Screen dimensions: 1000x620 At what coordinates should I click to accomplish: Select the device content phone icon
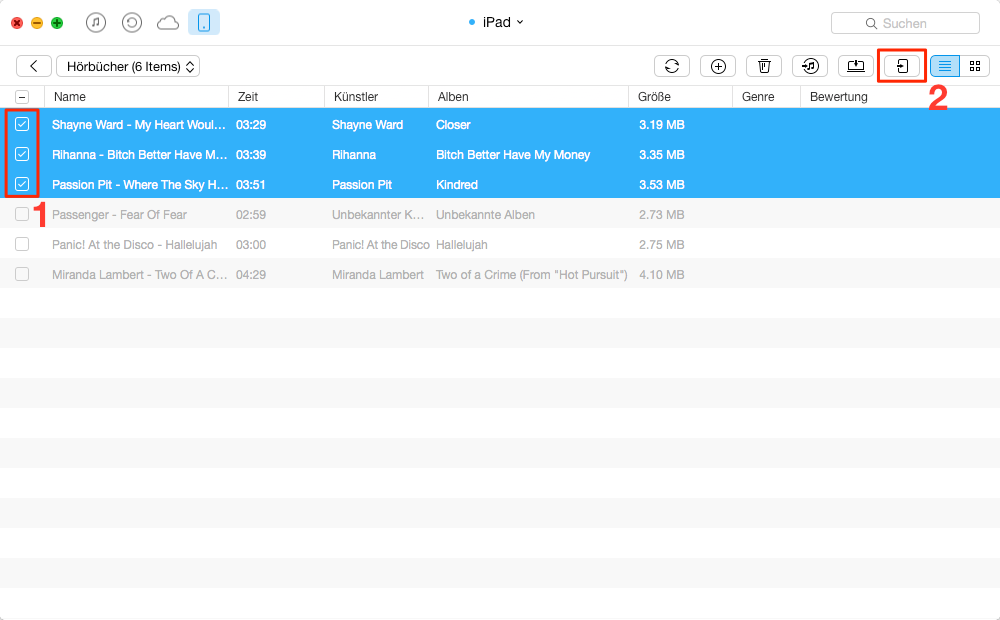click(204, 22)
